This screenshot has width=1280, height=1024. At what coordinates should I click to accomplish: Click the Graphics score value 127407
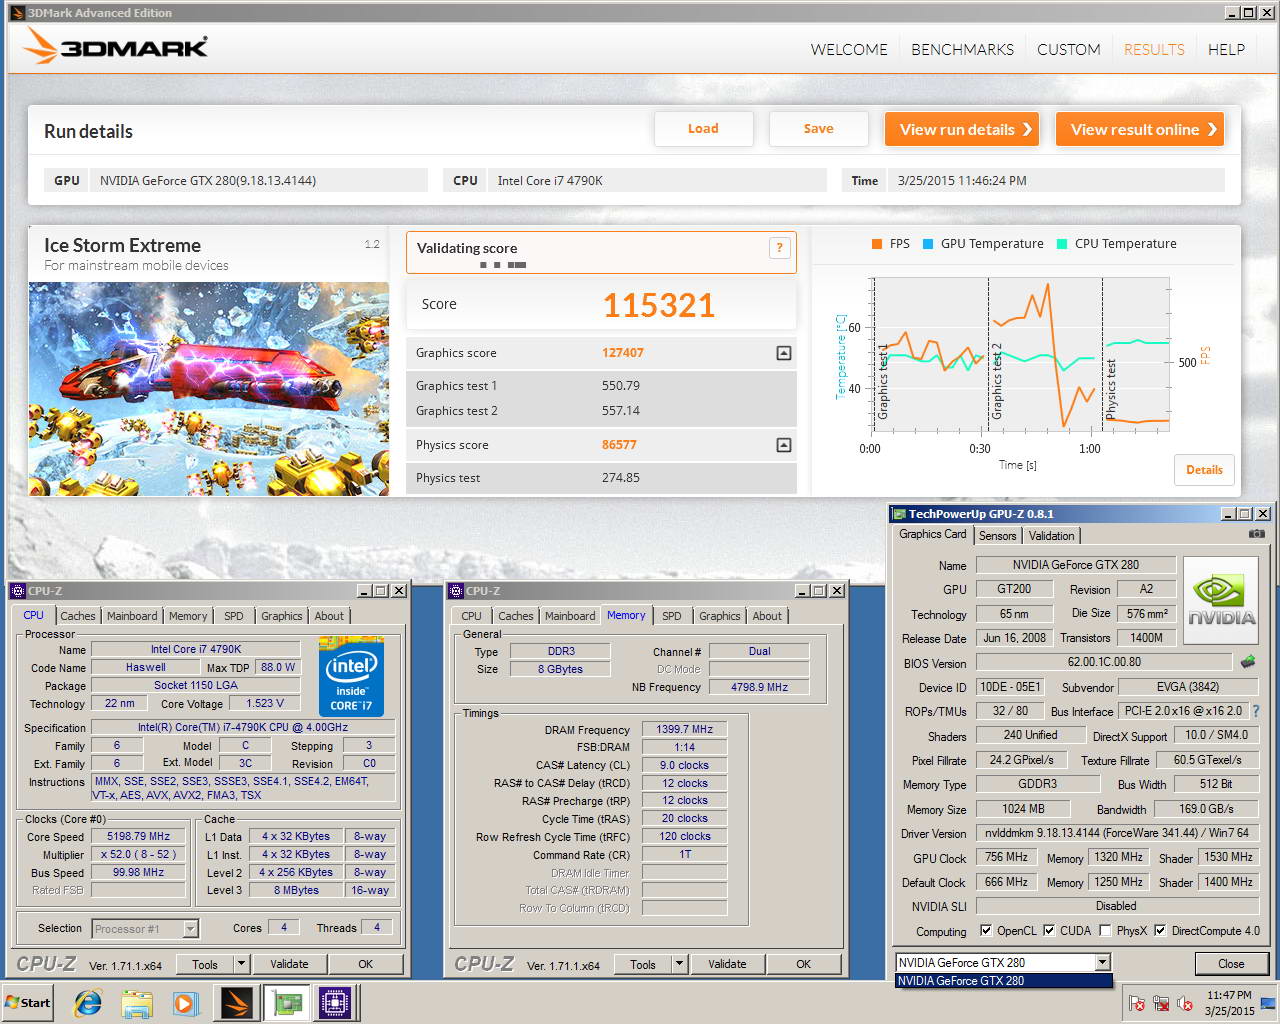tap(622, 353)
